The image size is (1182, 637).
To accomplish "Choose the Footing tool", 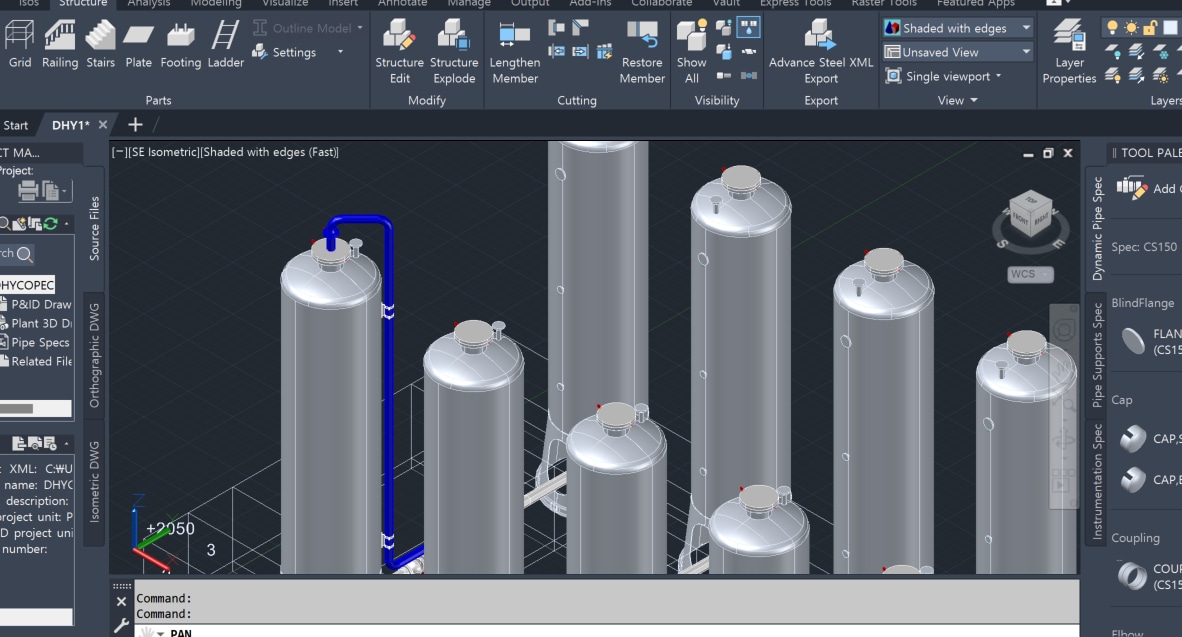I will tap(180, 45).
